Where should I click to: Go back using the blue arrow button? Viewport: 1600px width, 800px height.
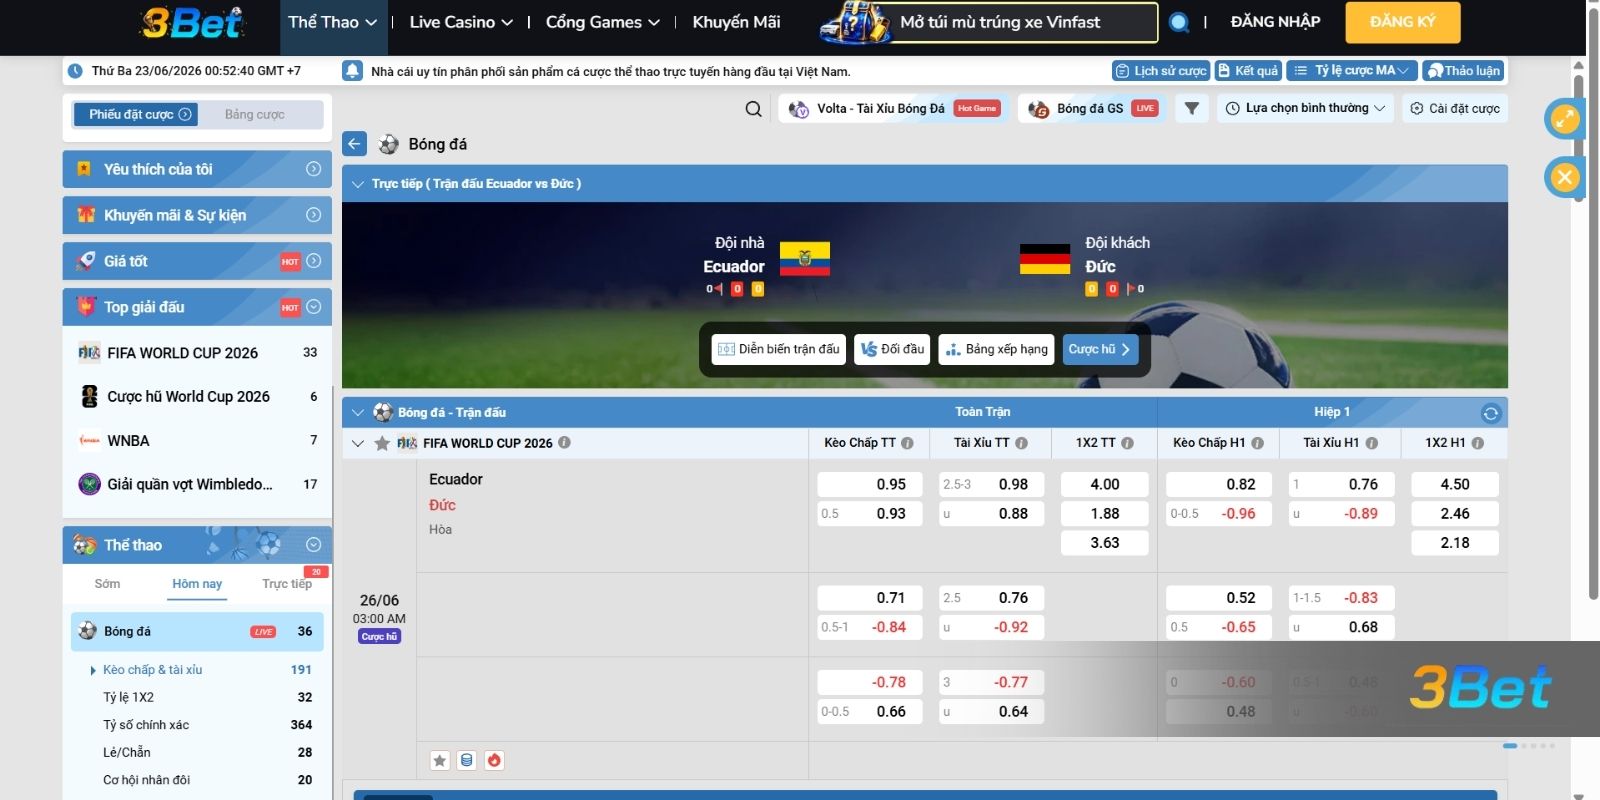[354, 144]
